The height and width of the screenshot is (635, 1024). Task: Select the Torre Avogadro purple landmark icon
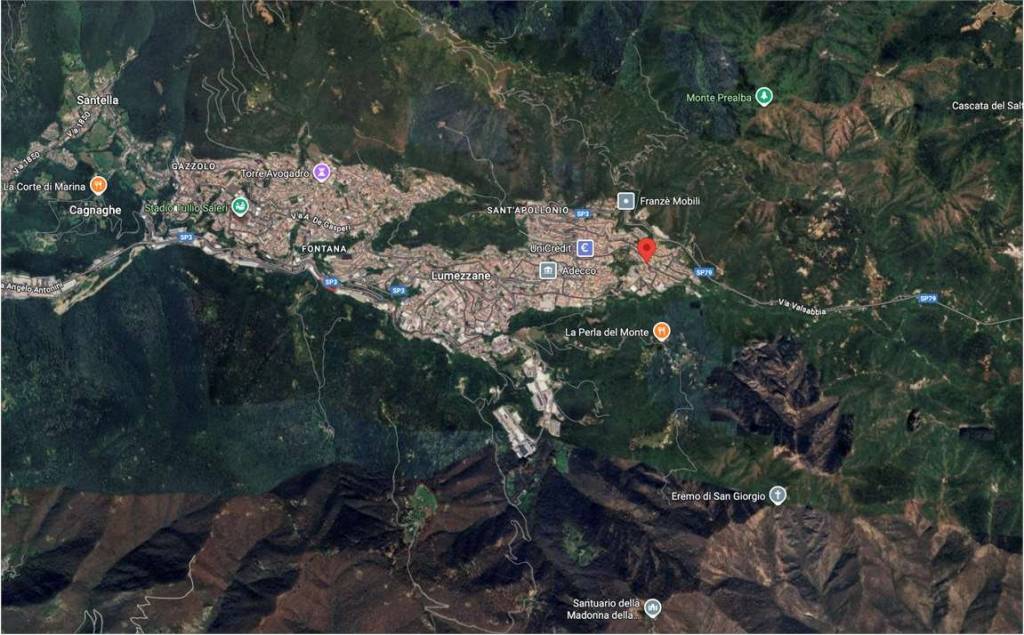click(321, 173)
